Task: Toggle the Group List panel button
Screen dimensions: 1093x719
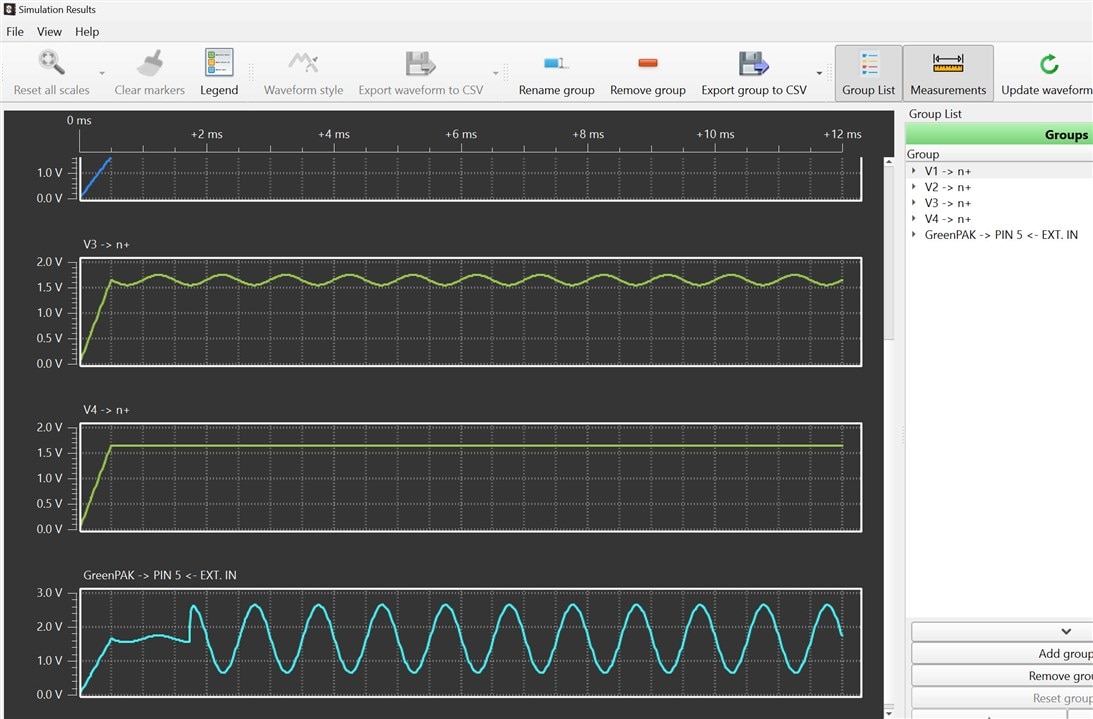Action: point(869,73)
